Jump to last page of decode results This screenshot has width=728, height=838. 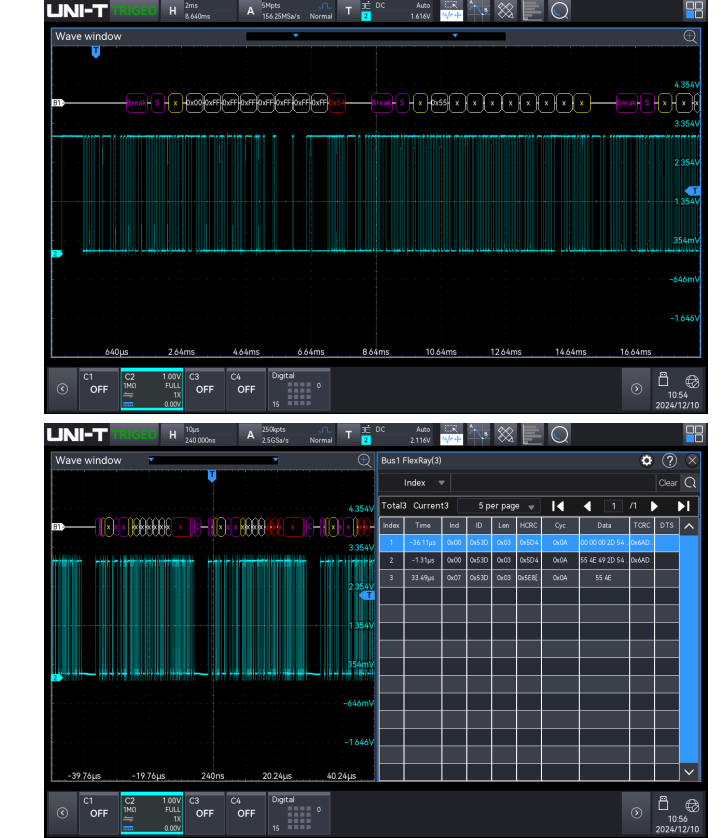point(684,506)
